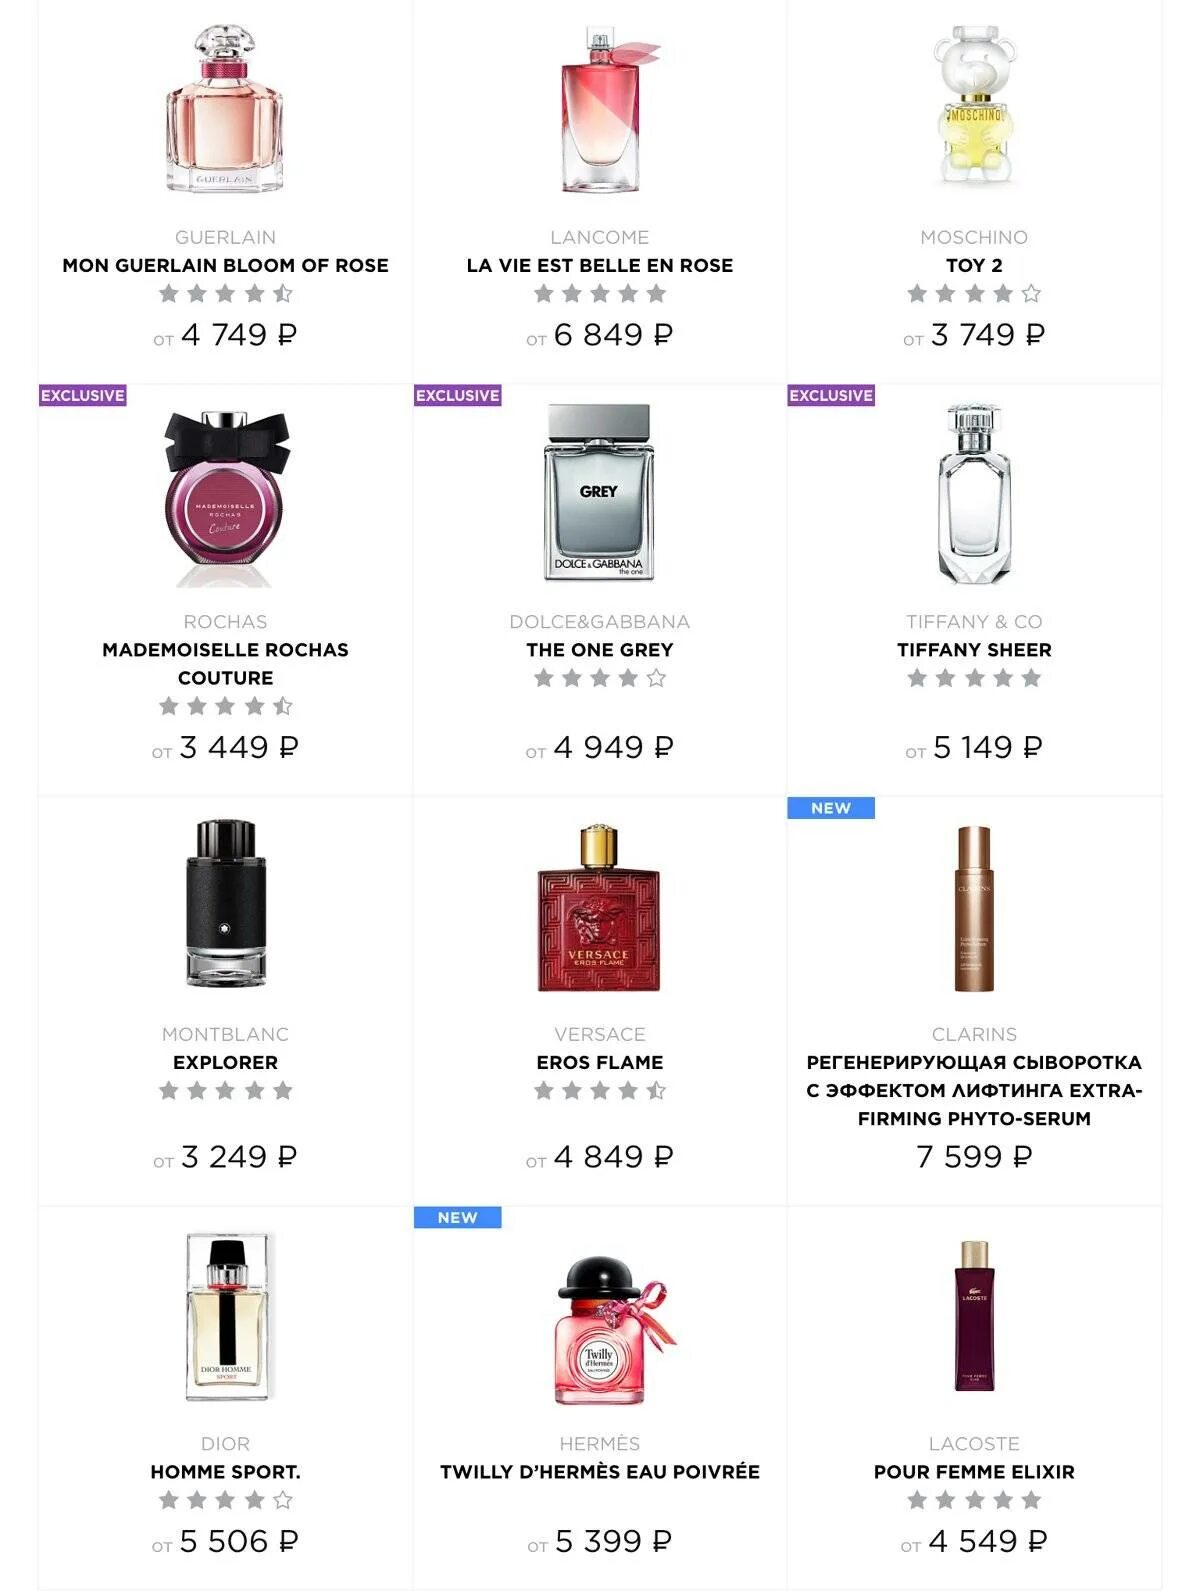Viewport: 1200px width, 1591px height.
Task: Select the 7 599 ₽ Clarins serum price
Action: tap(974, 1157)
